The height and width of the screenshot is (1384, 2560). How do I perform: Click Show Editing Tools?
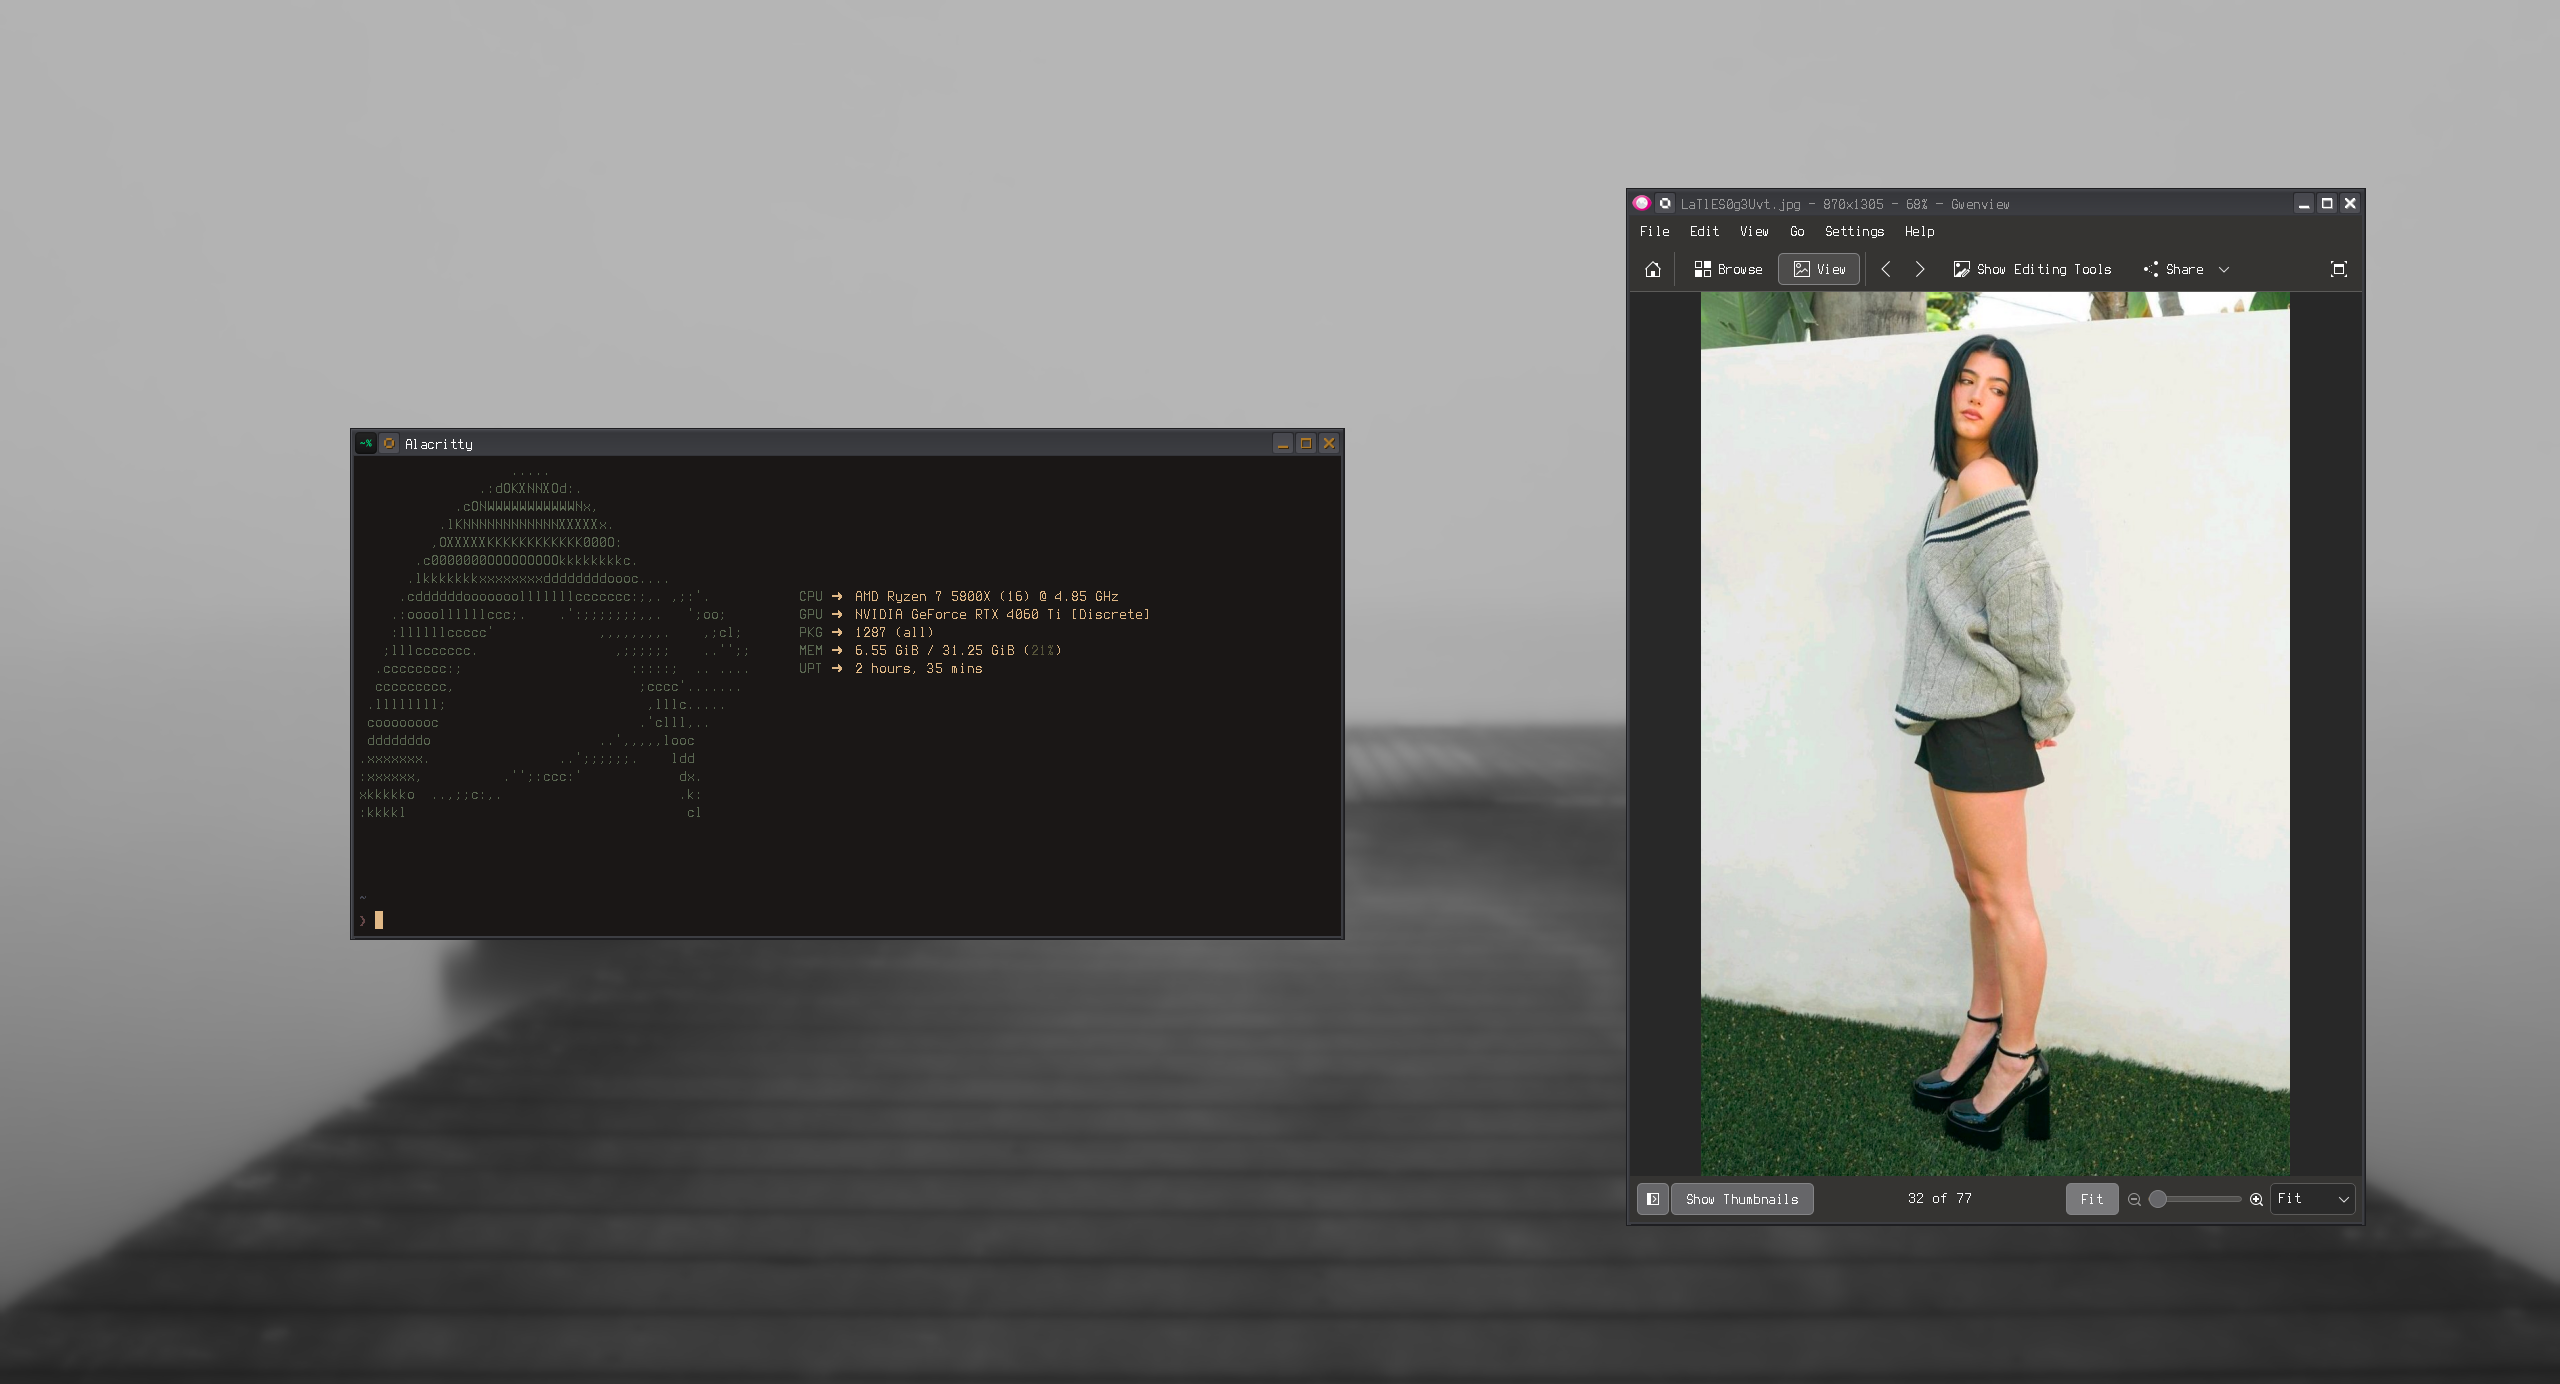pos(2032,269)
